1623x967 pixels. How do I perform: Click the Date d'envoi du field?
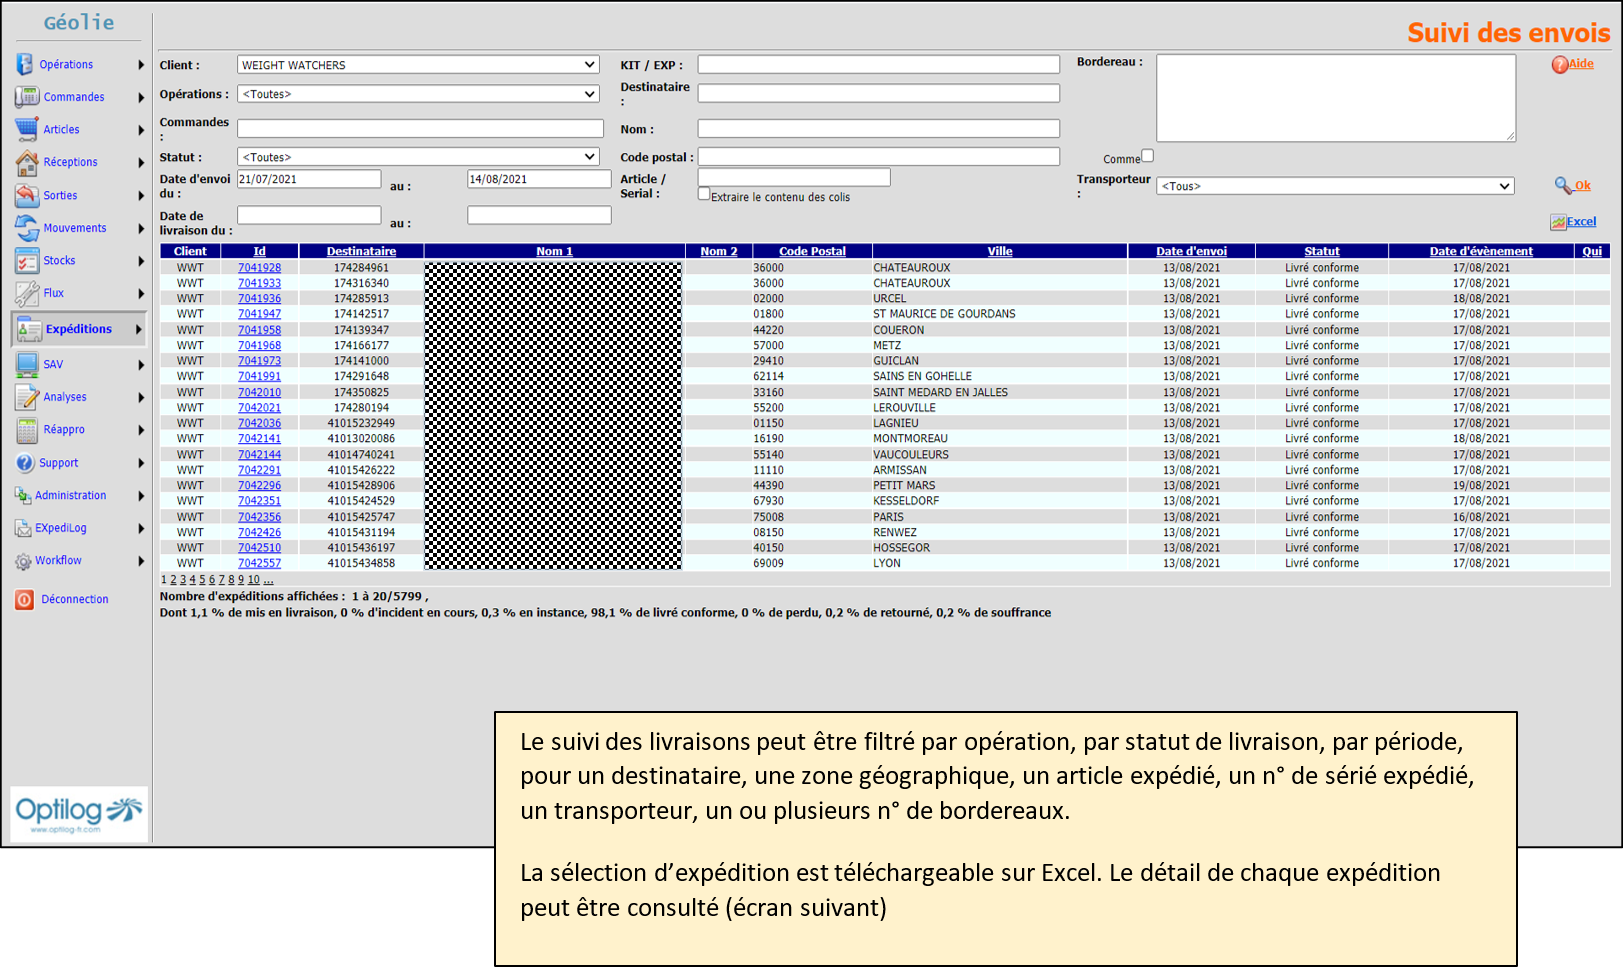pyautogui.click(x=309, y=179)
